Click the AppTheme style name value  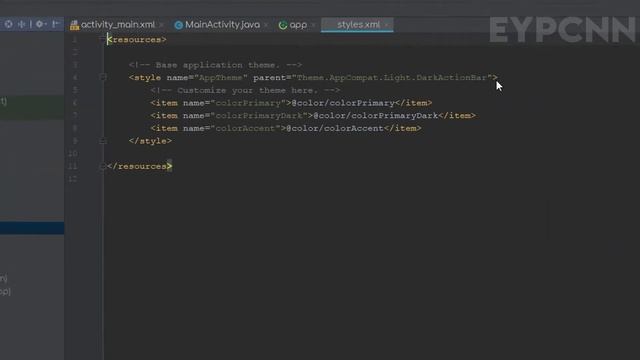click(x=221, y=78)
